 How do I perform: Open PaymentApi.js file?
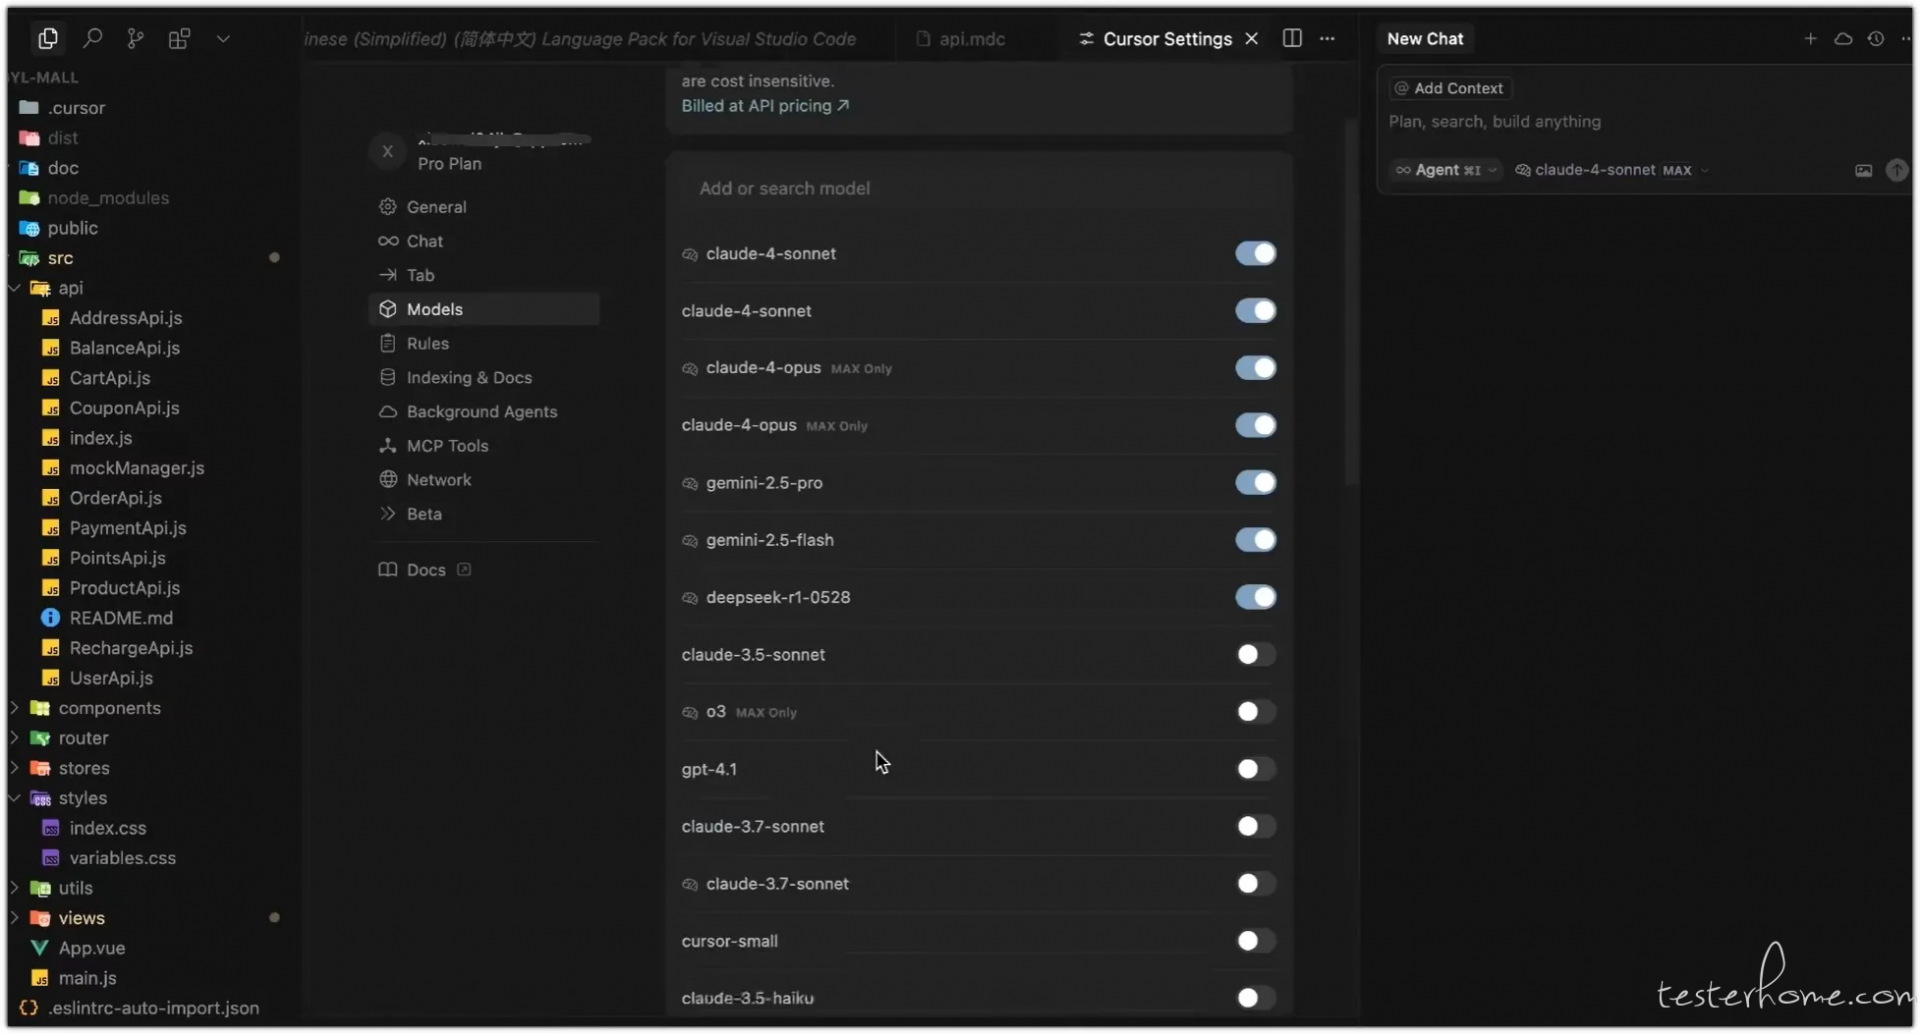pos(127,528)
